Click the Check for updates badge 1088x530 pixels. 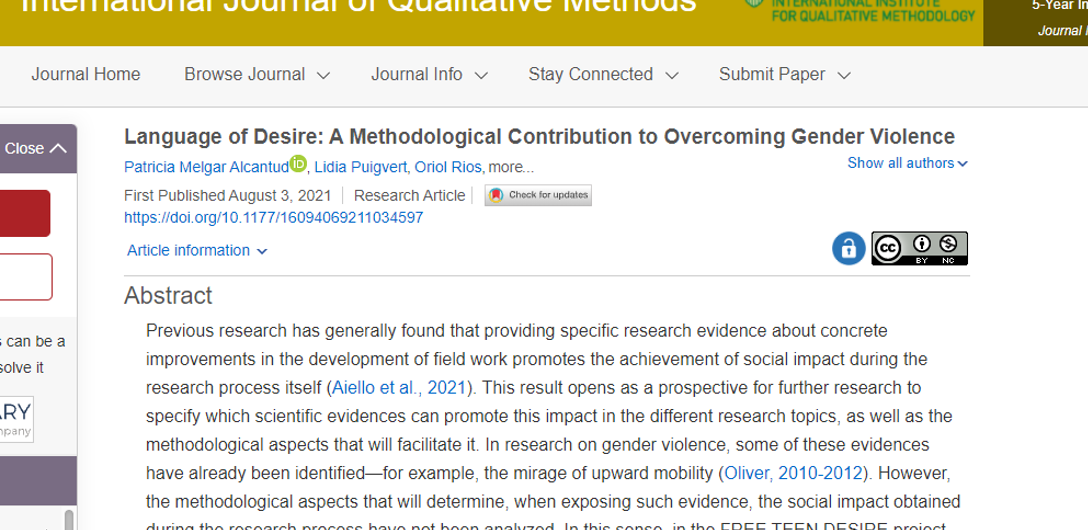pos(538,196)
